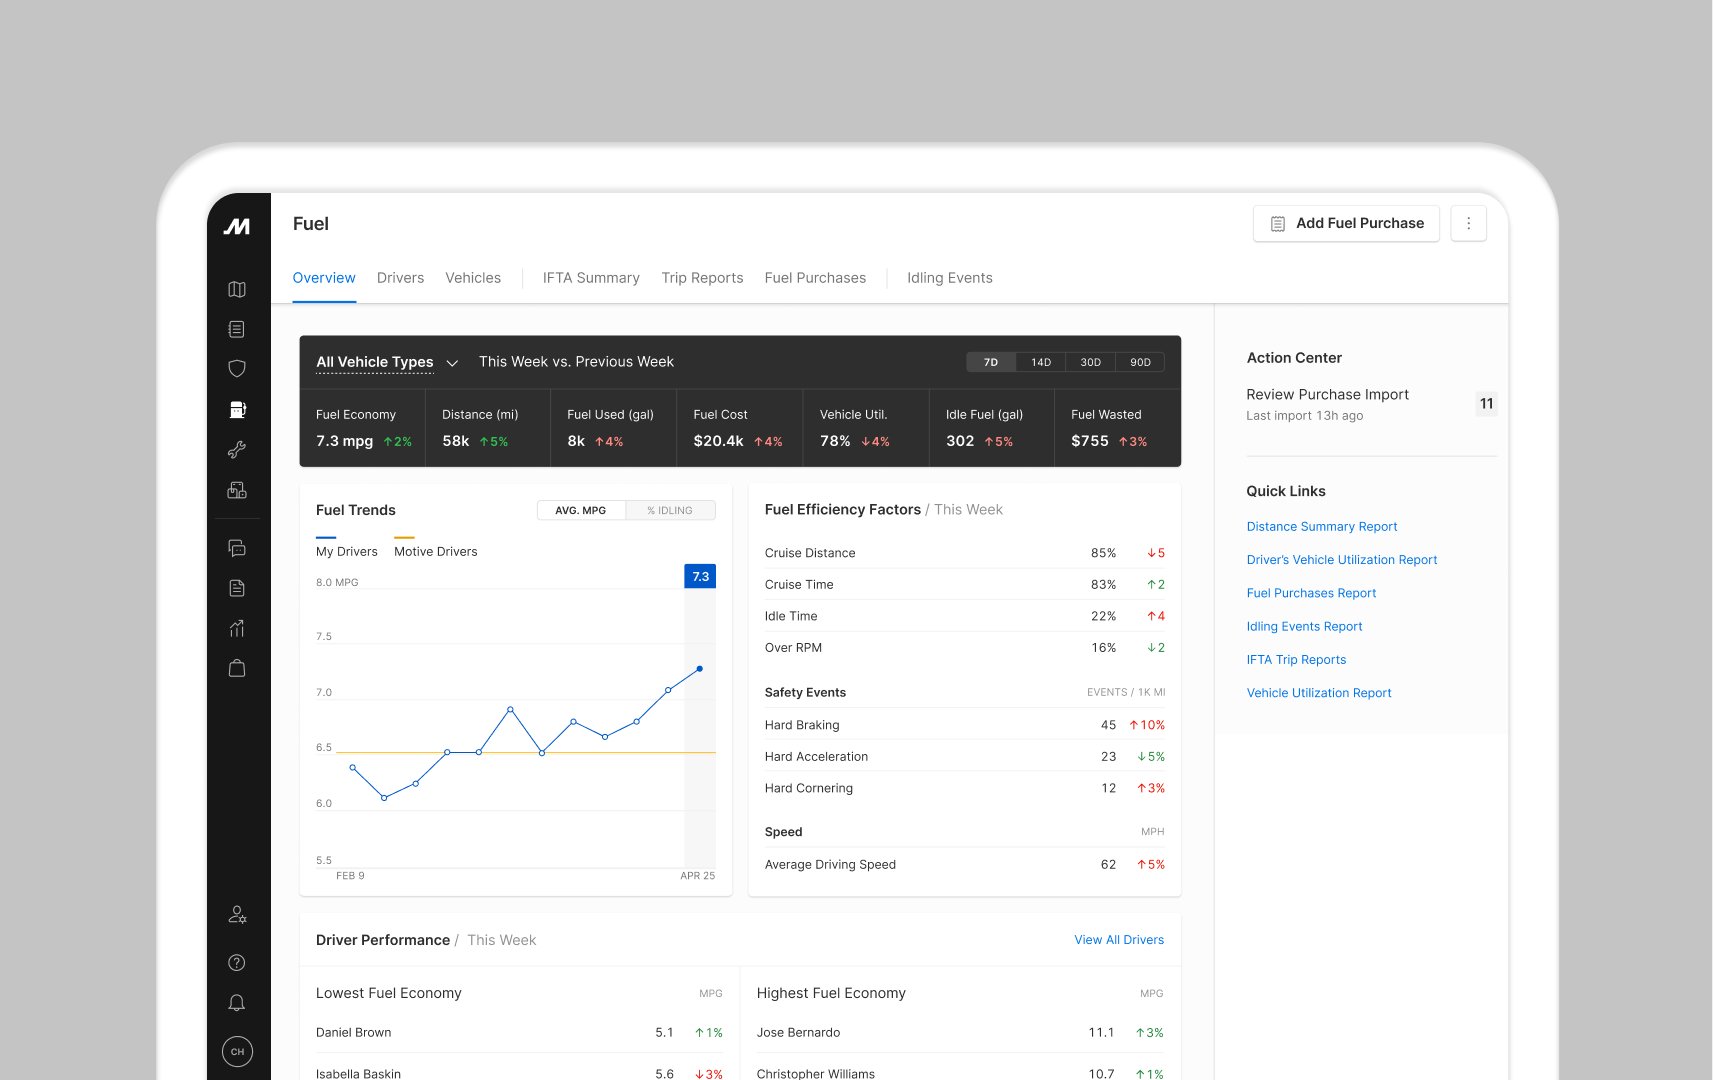Click the chat messages sidebar icon
Screen dimensions: 1713x1080
[237, 548]
